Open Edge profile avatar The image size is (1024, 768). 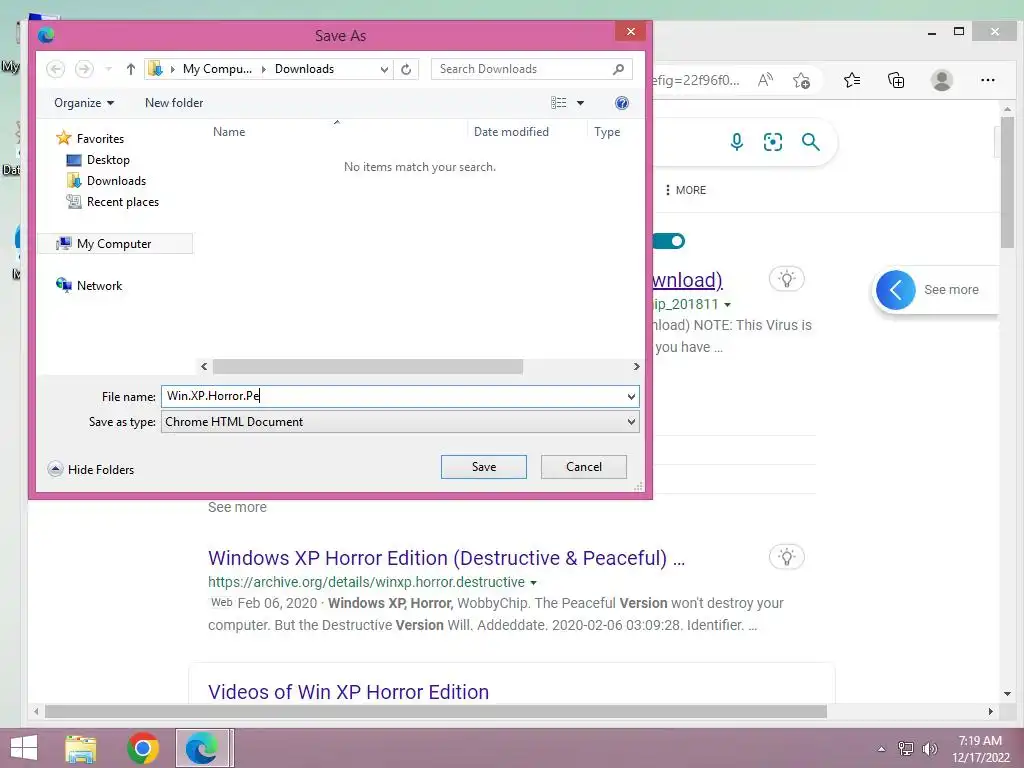point(942,80)
